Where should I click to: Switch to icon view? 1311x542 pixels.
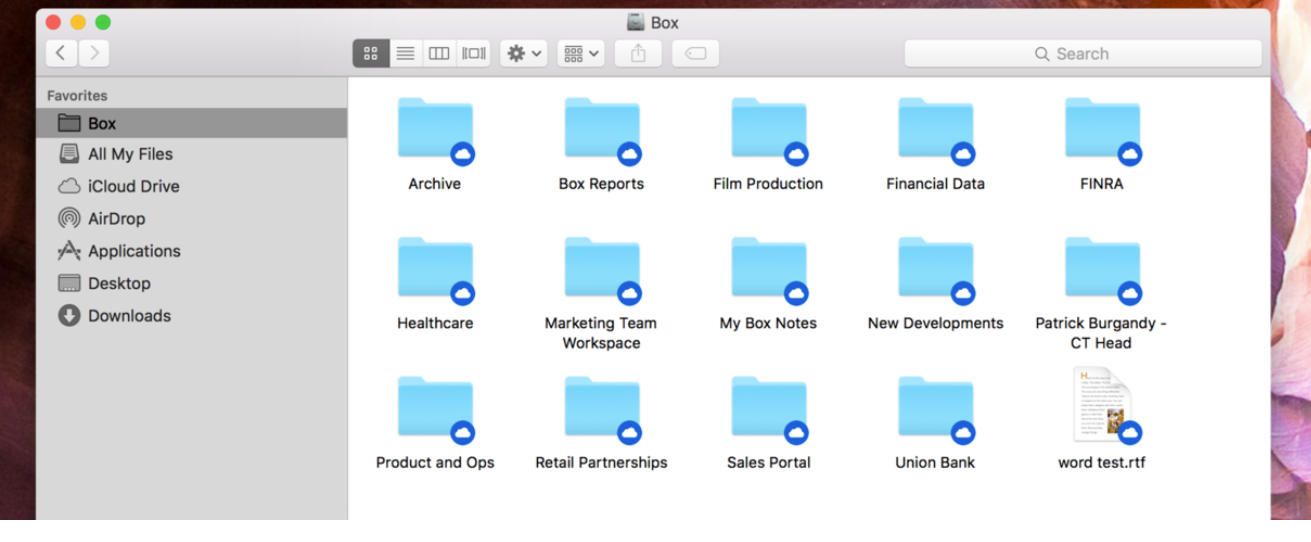pyautogui.click(x=371, y=54)
